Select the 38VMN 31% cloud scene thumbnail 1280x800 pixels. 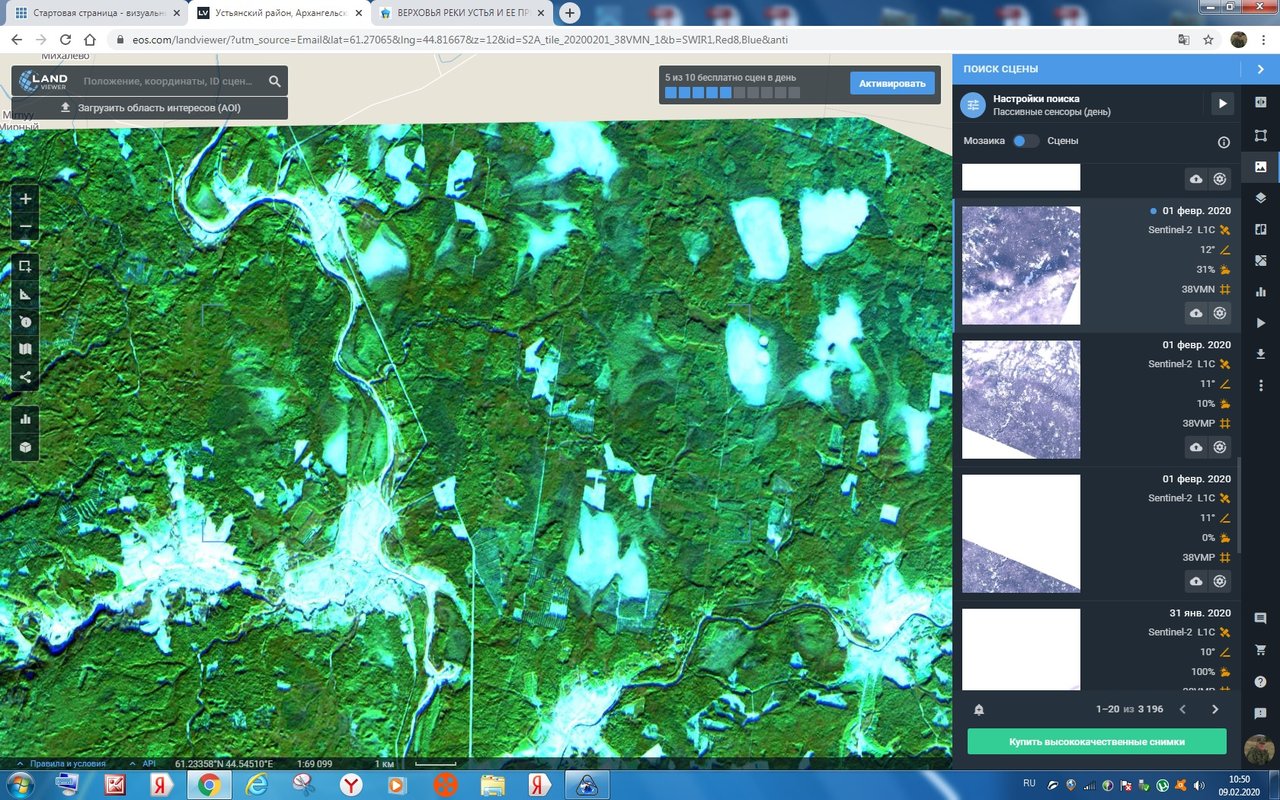[1021, 265]
